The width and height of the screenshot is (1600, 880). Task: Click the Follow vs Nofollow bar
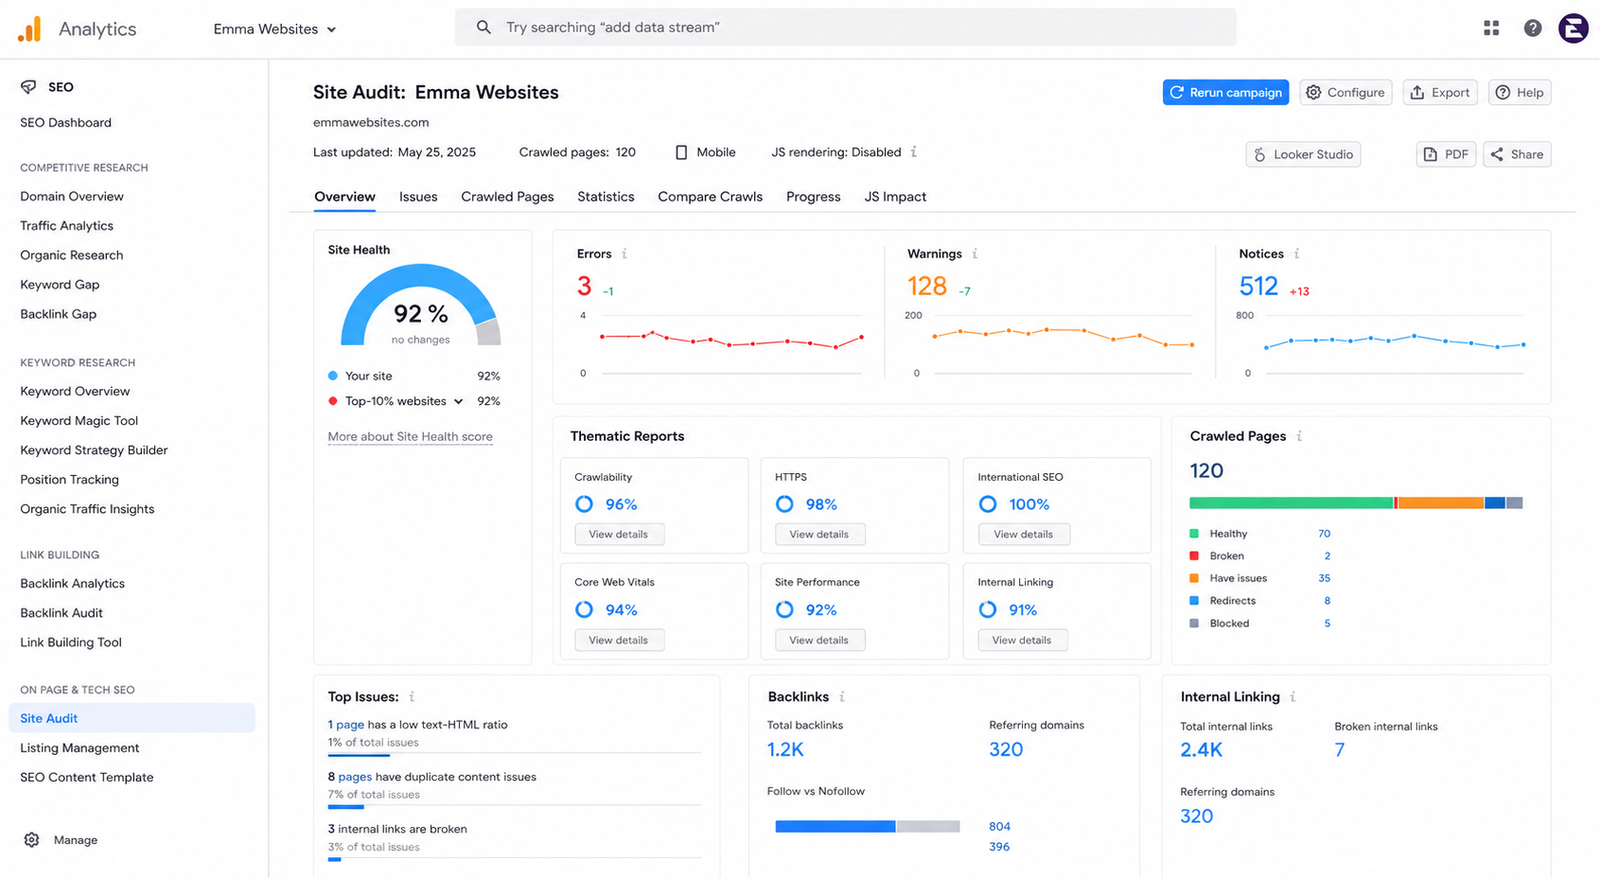(867, 827)
